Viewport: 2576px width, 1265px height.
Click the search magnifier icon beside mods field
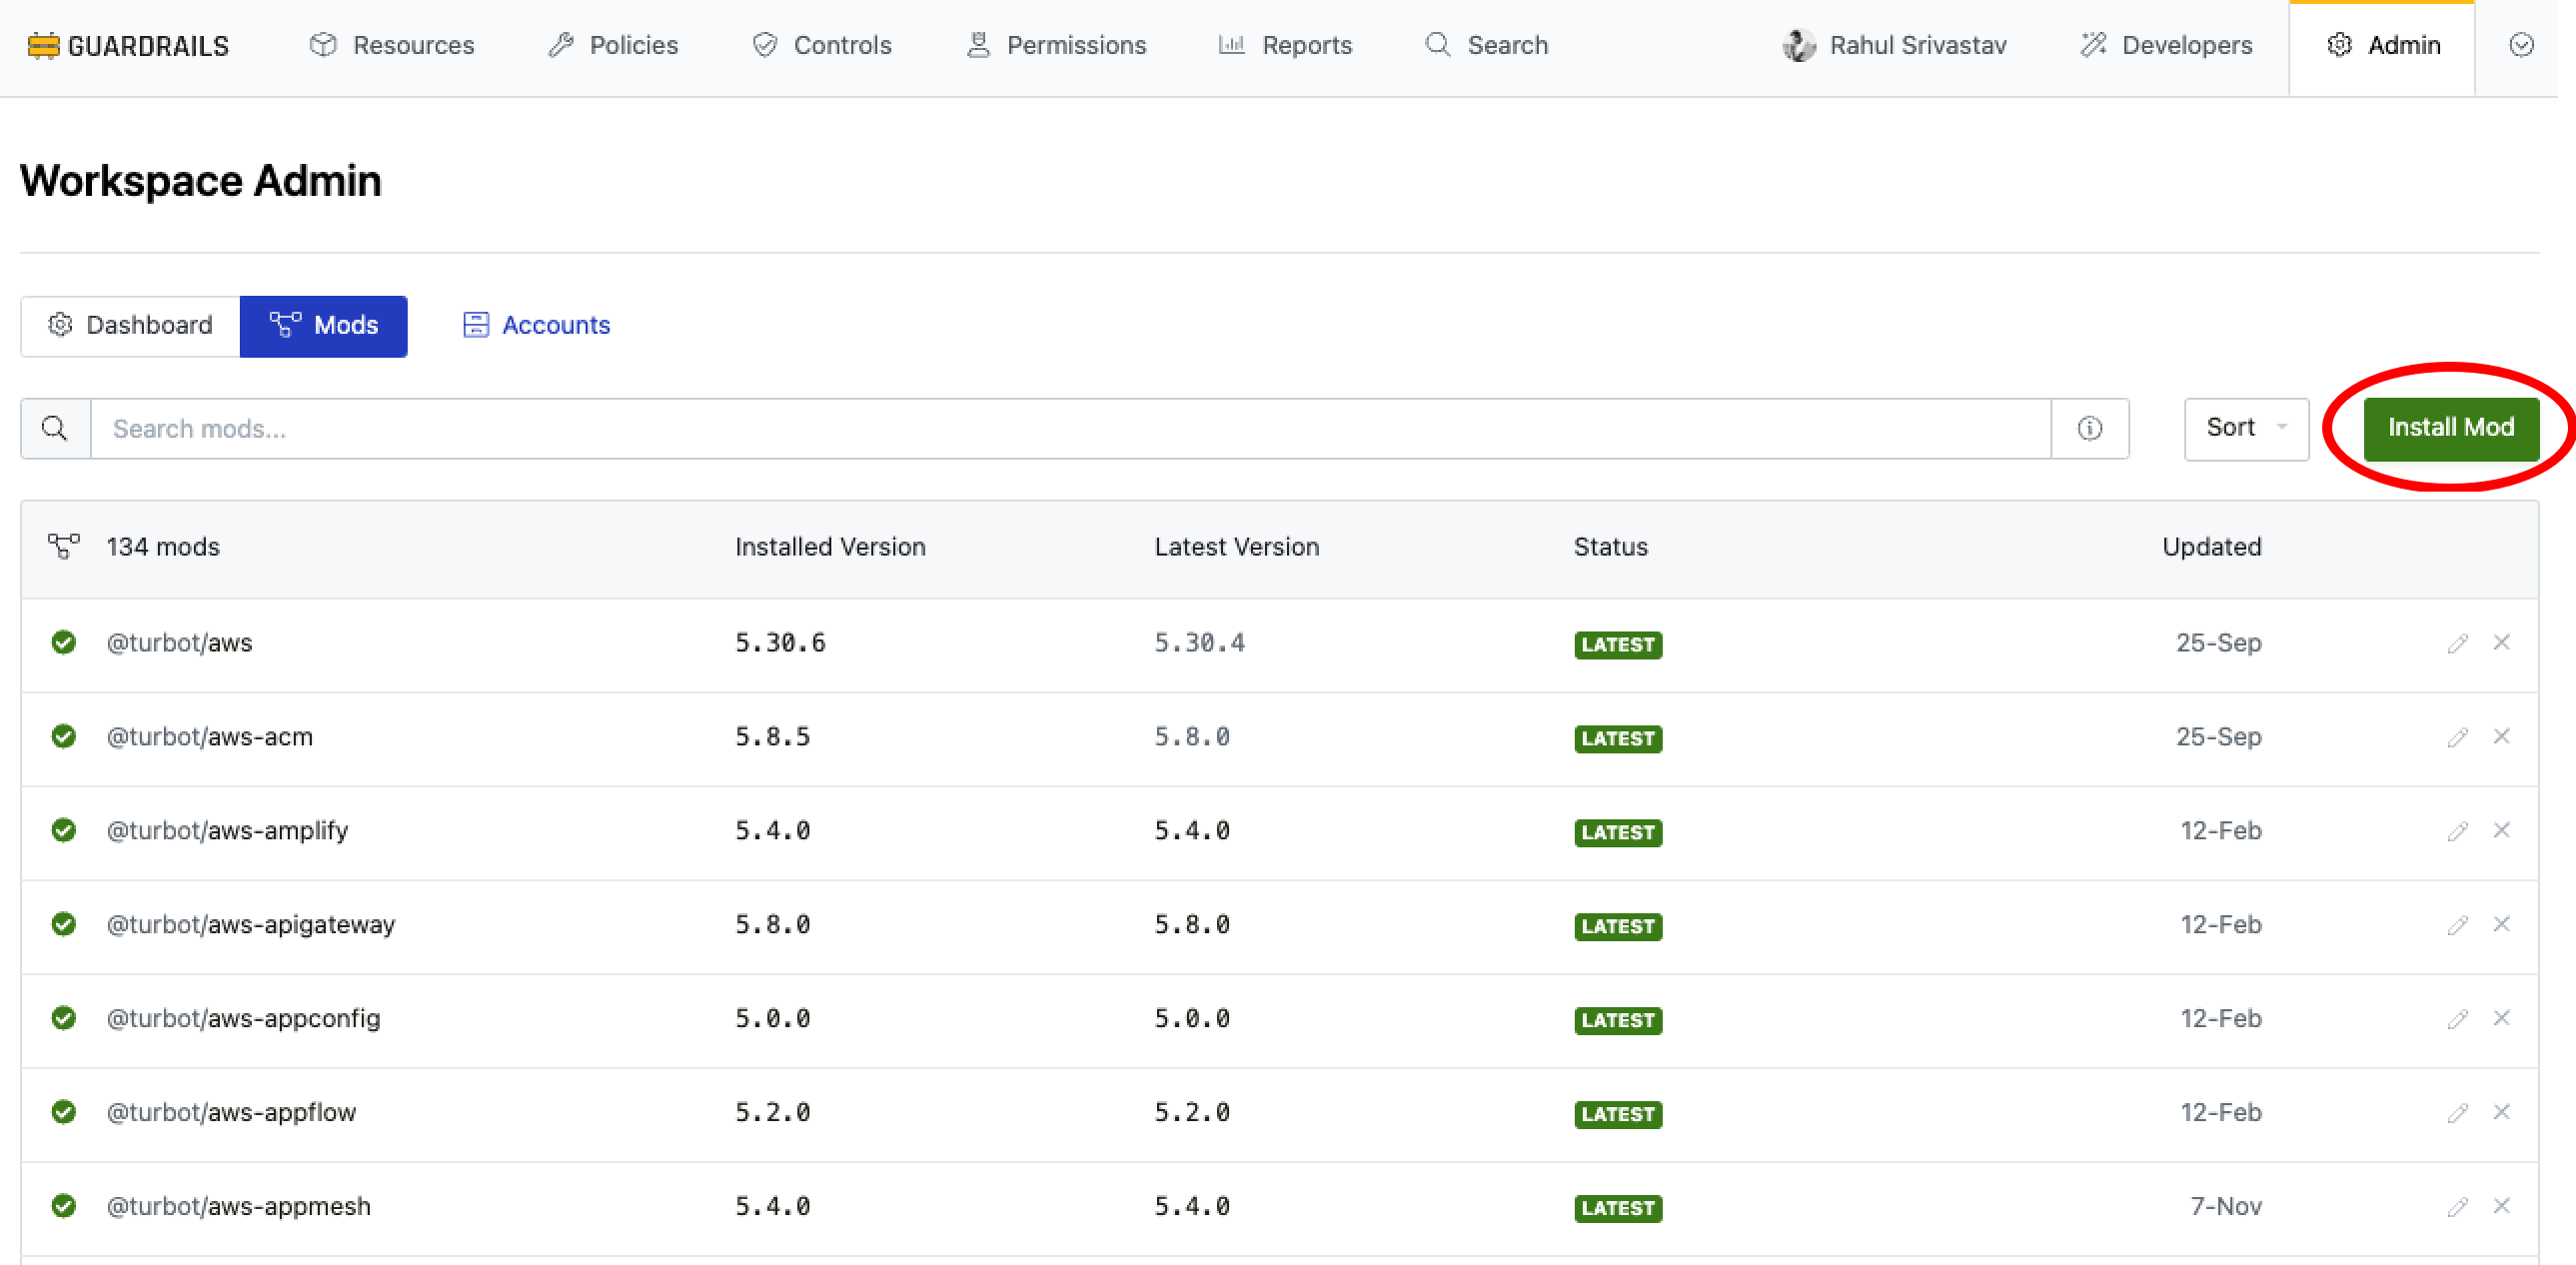pos(55,429)
